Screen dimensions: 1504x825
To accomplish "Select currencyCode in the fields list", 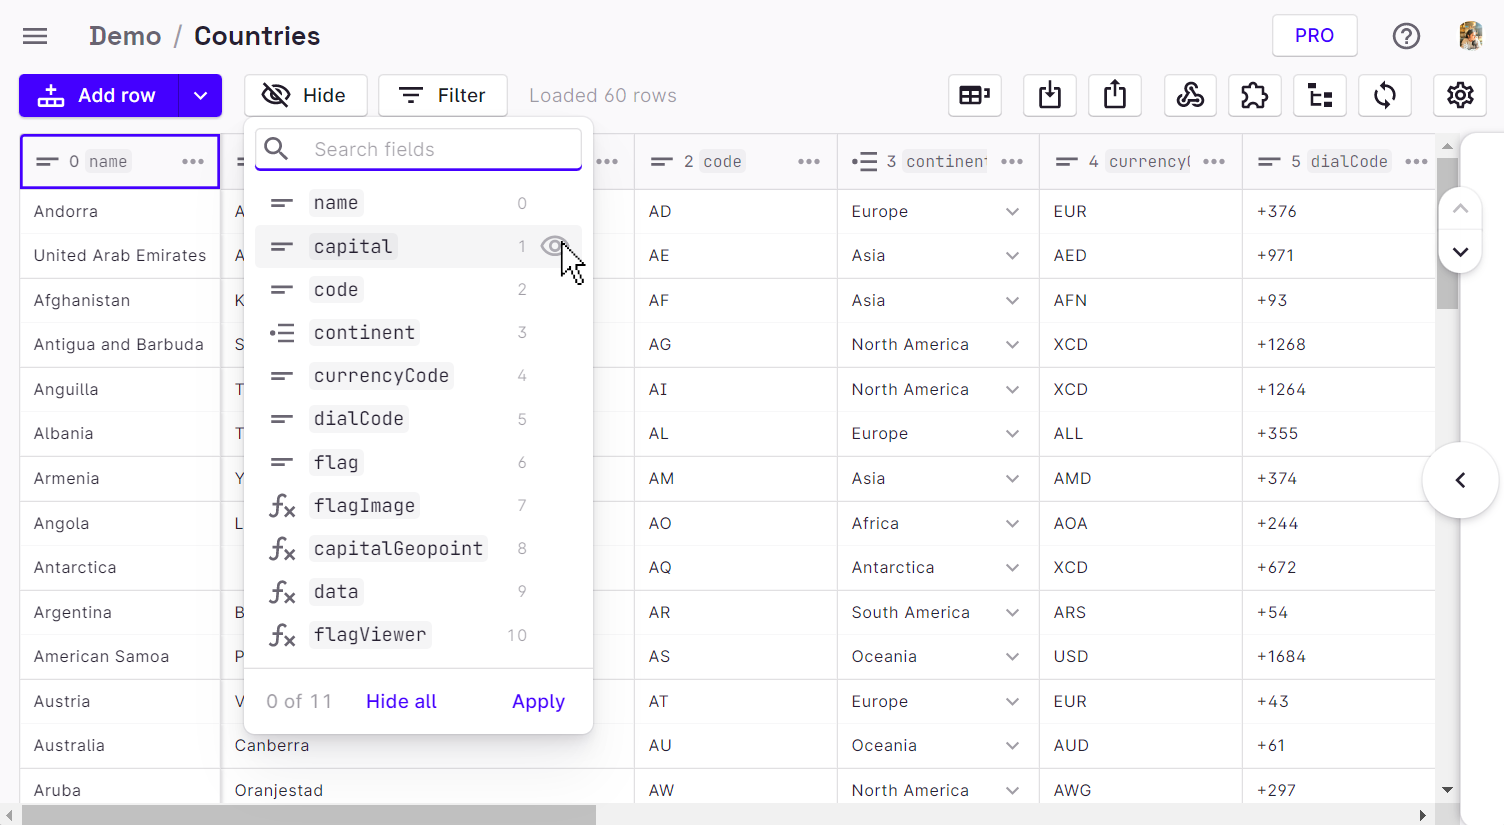I will 381,376.
